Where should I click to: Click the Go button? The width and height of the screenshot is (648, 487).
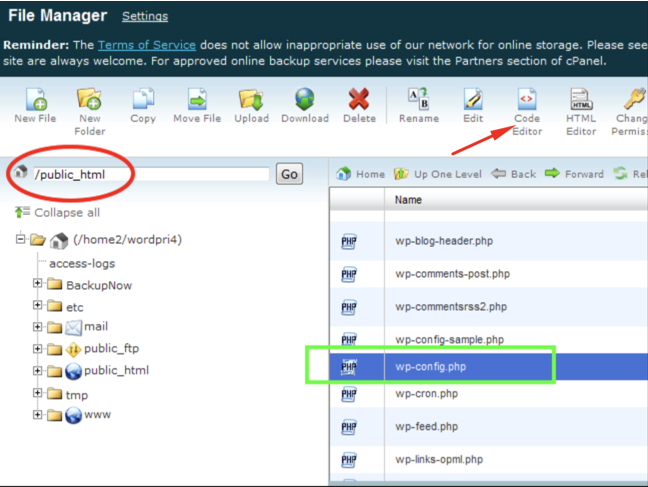click(289, 174)
